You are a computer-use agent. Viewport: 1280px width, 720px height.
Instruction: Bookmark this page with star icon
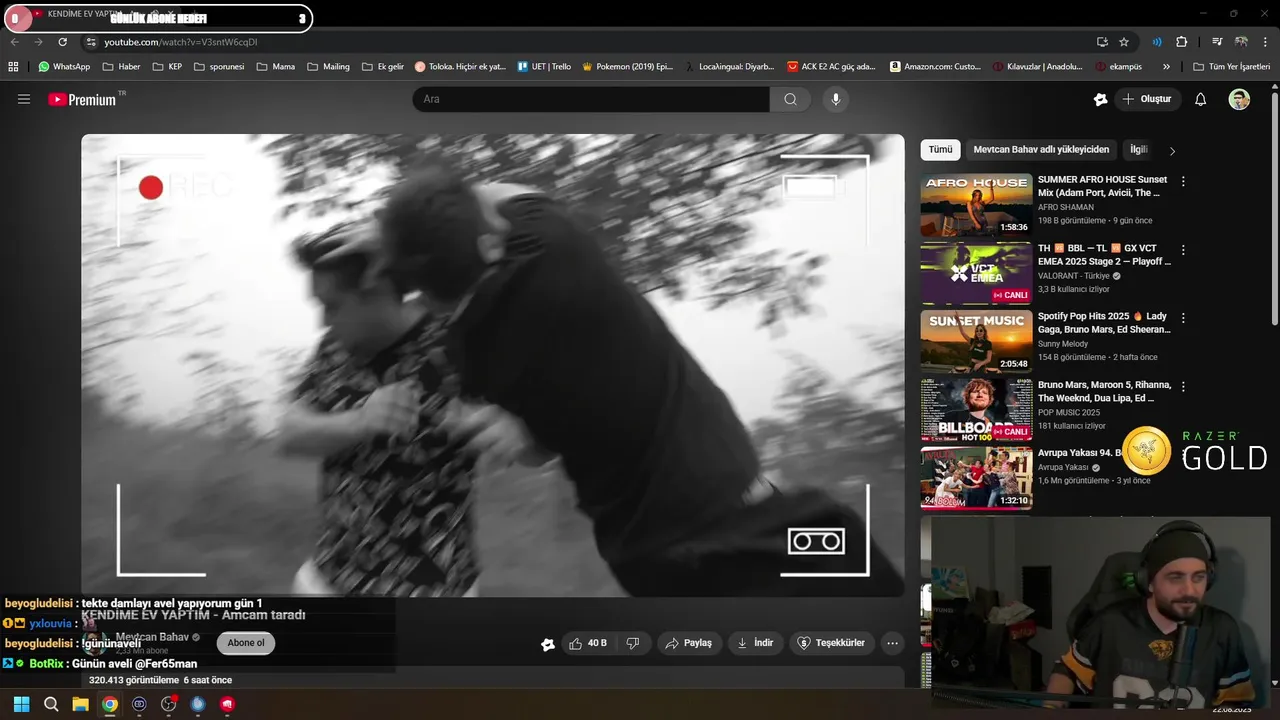pos(1124,42)
